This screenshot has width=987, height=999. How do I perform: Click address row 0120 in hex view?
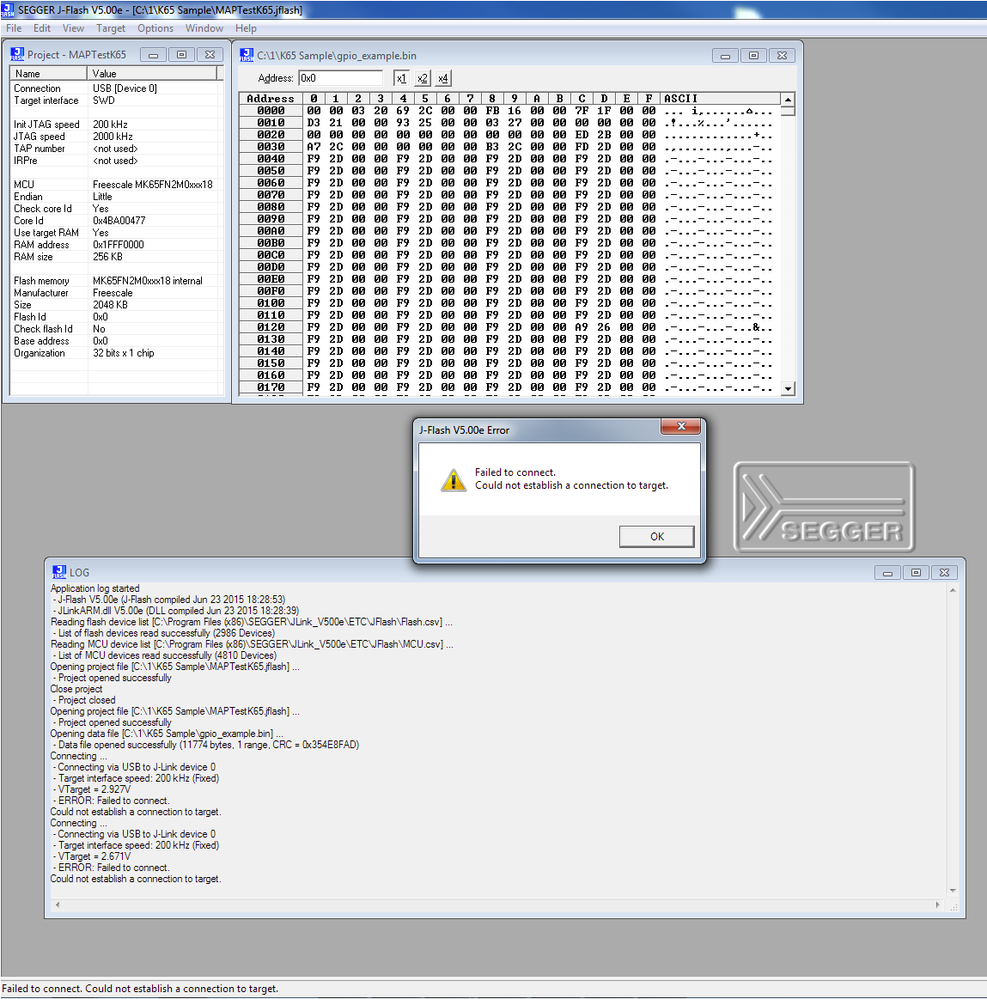271,327
